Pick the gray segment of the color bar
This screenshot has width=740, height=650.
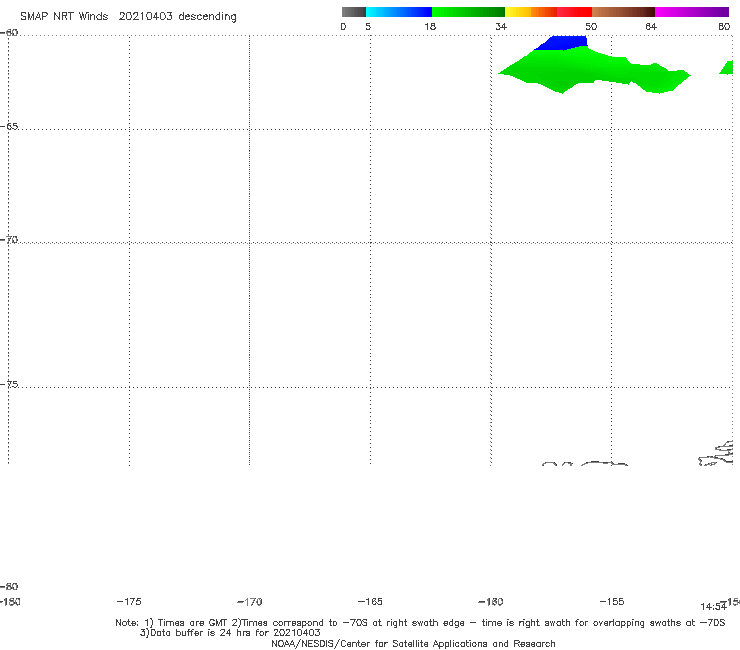pos(353,12)
